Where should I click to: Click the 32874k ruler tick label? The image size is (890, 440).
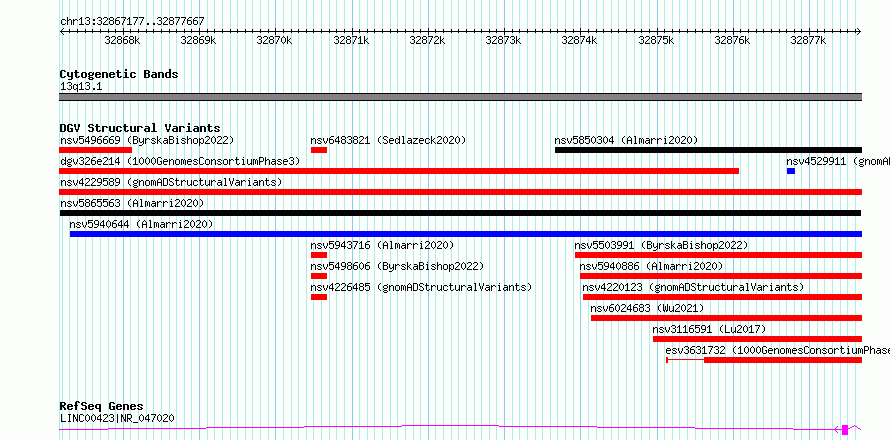pyautogui.click(x=580, y=40)
